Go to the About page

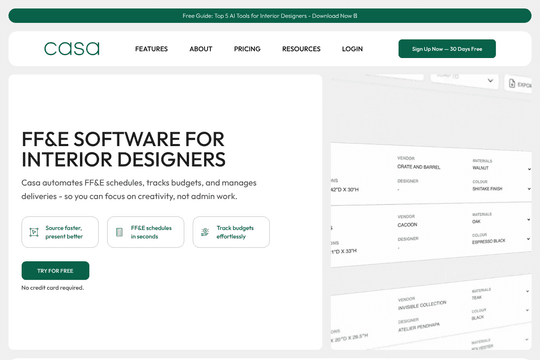point(201,49)
